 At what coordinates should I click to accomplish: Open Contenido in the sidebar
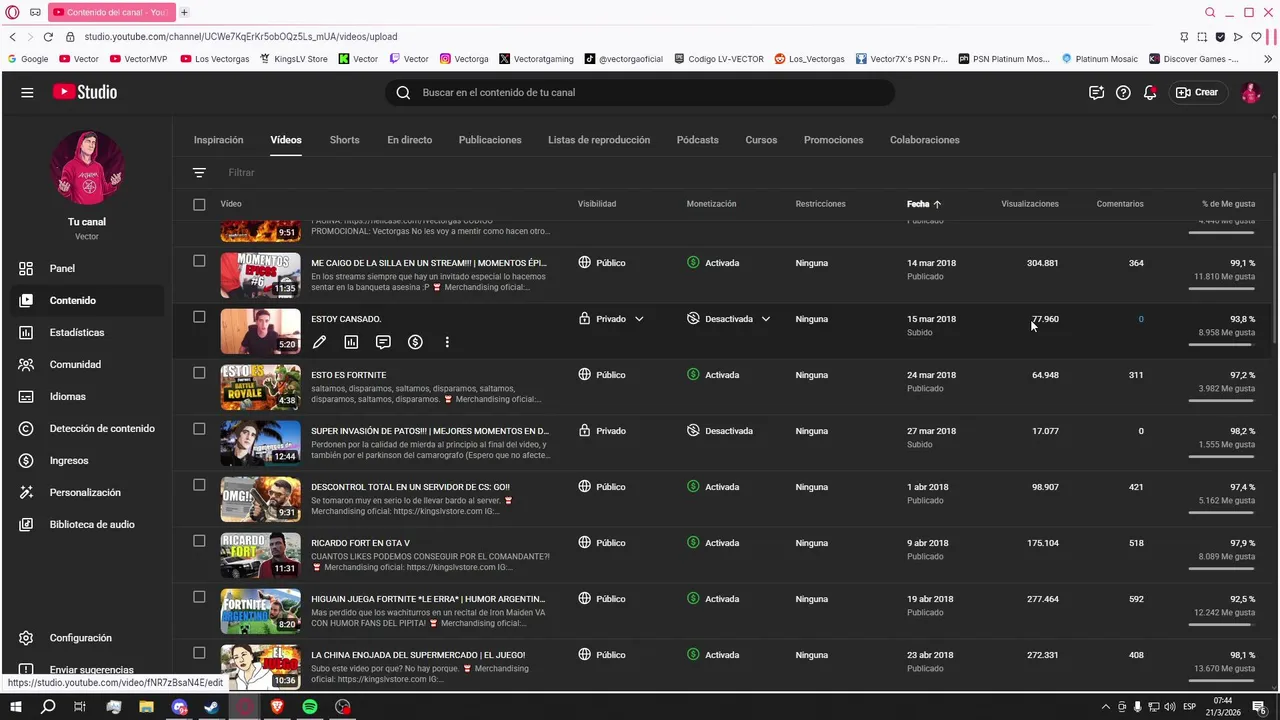86,300
